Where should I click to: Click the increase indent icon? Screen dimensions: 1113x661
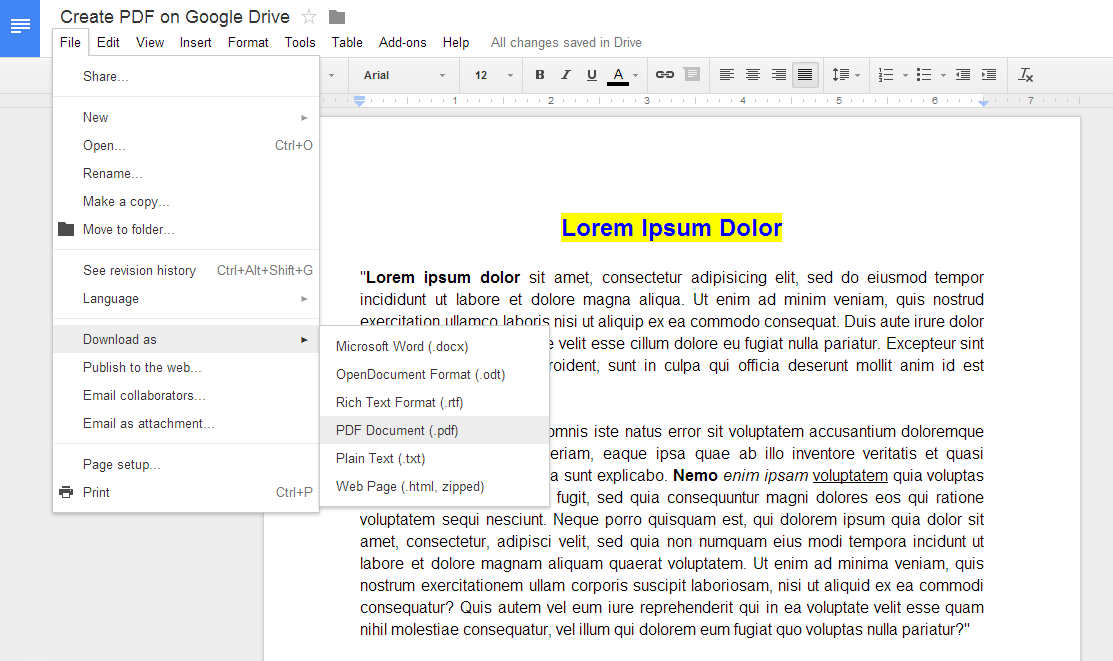989,75
